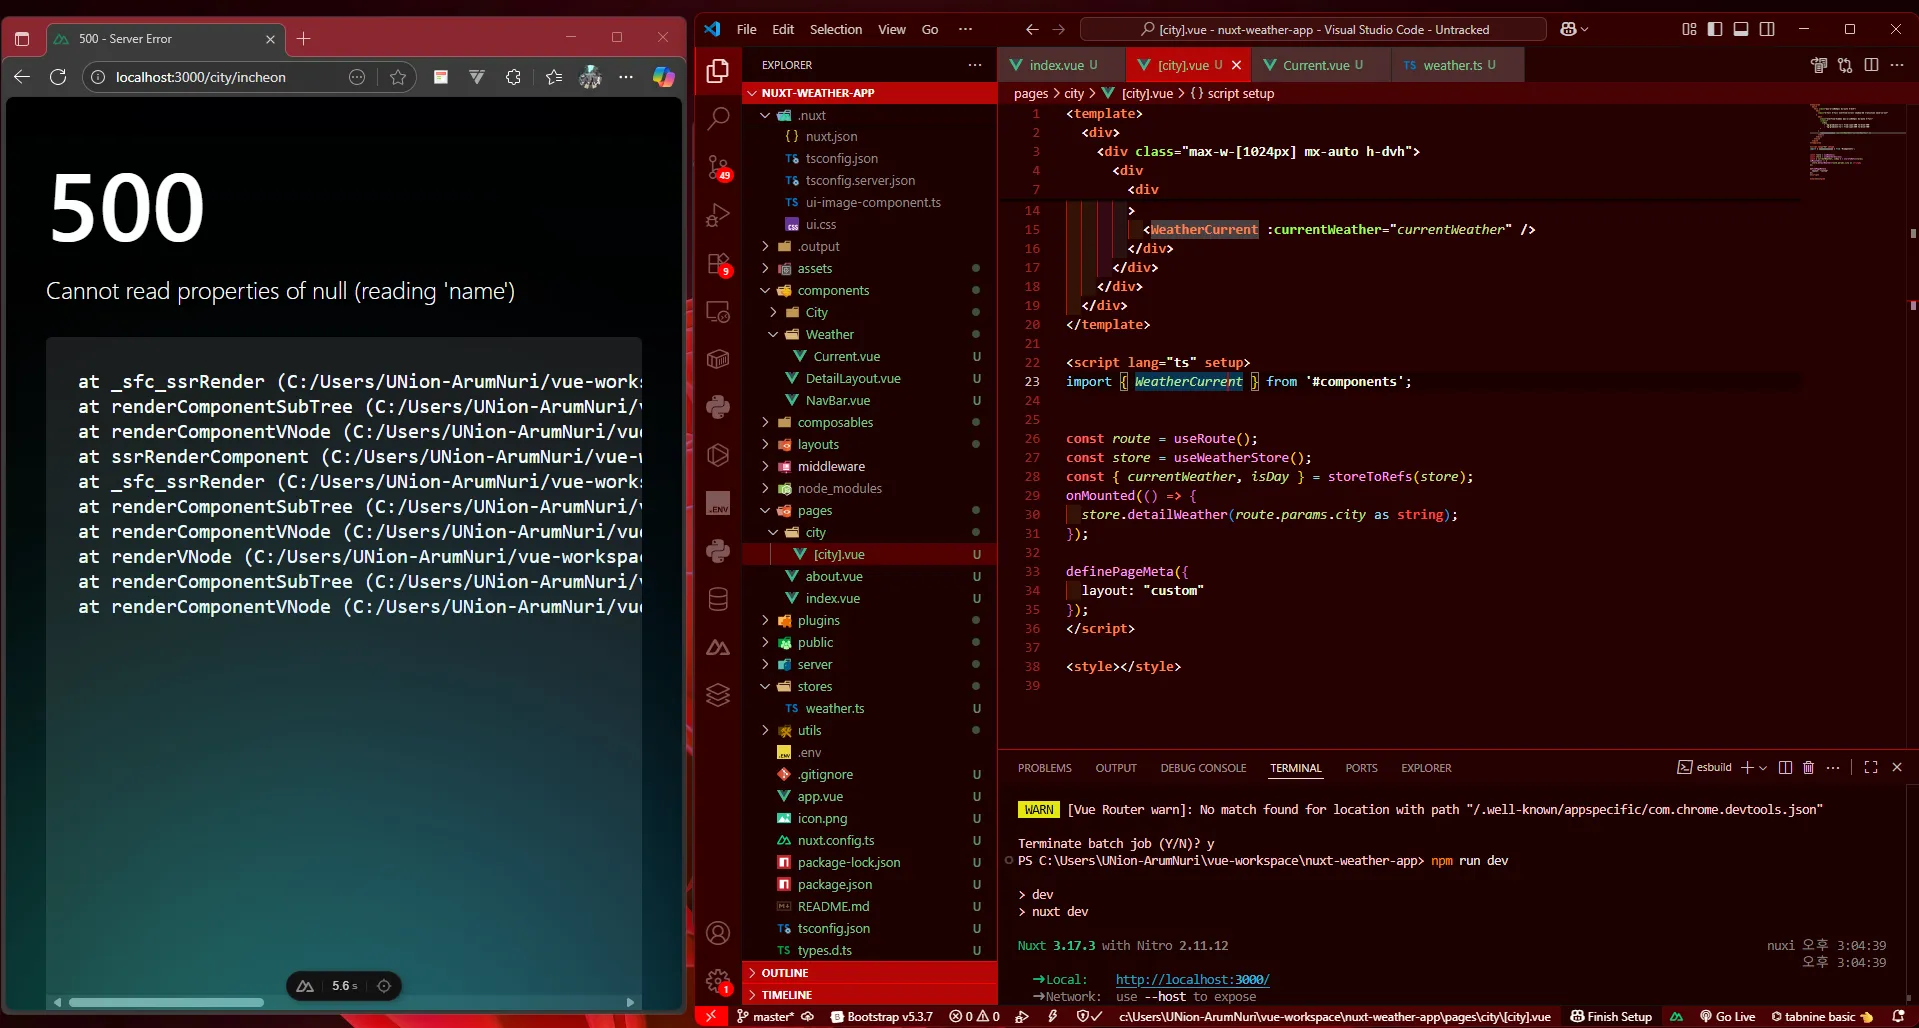
Task: Go back in the browser
Action: pos(22,77)
